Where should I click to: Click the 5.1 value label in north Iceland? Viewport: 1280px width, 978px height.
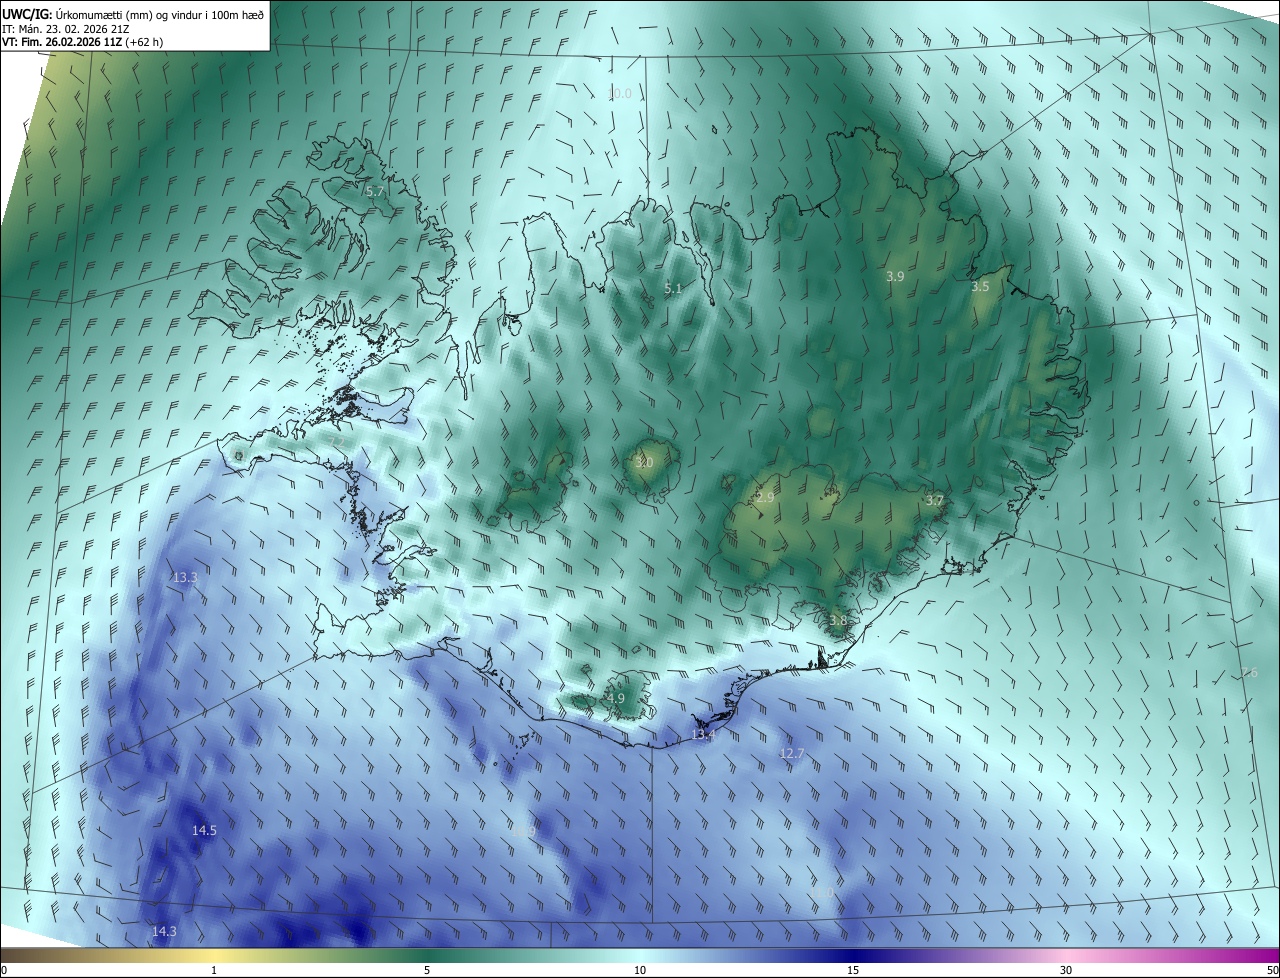(x=673, y=289)
